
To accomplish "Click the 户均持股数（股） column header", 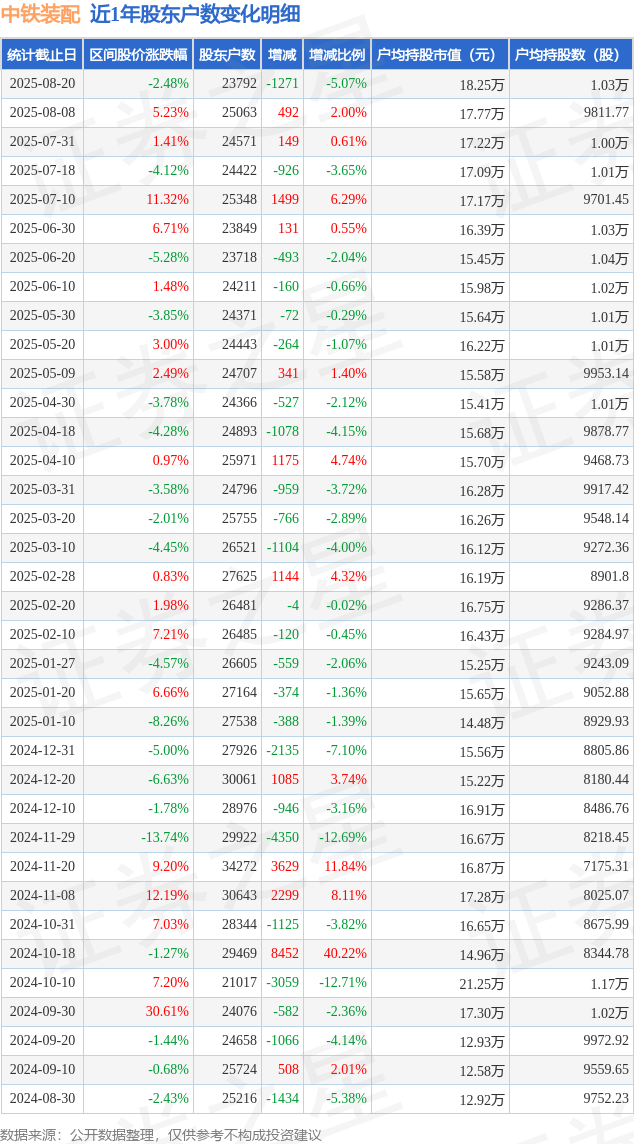I will pos(571,54).
